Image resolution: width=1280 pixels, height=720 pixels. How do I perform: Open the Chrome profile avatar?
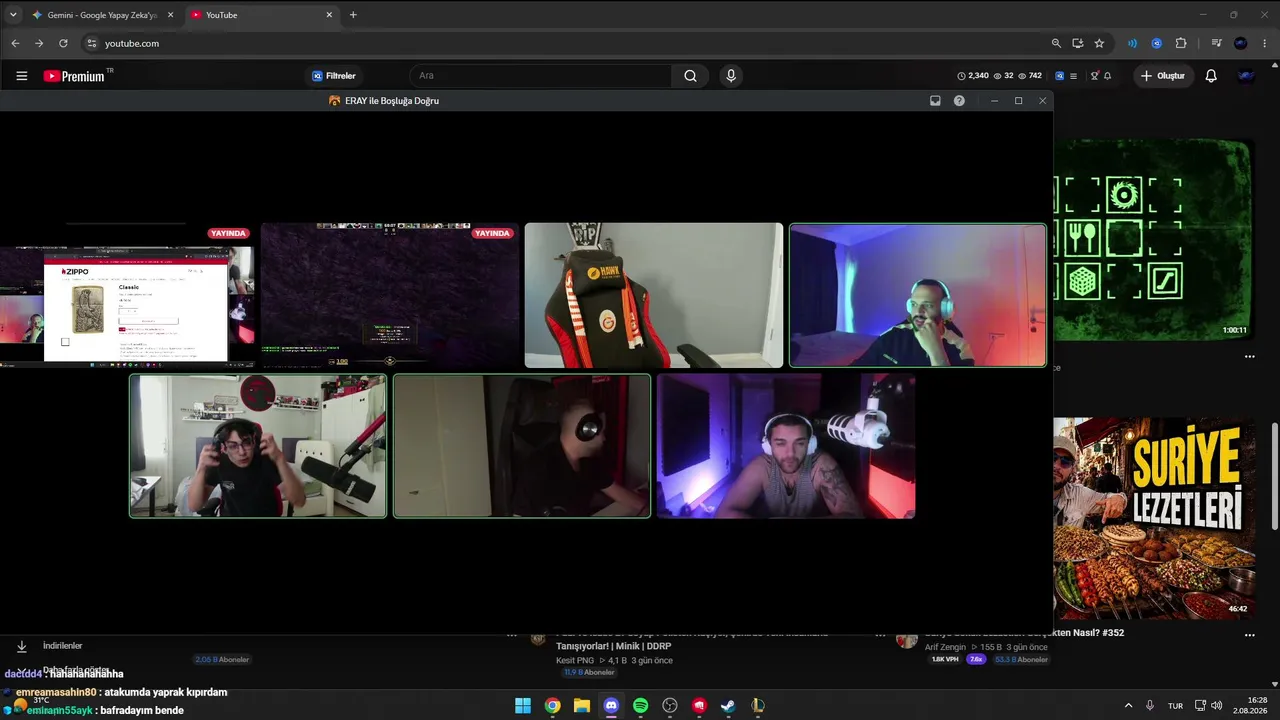[1241, 43]
